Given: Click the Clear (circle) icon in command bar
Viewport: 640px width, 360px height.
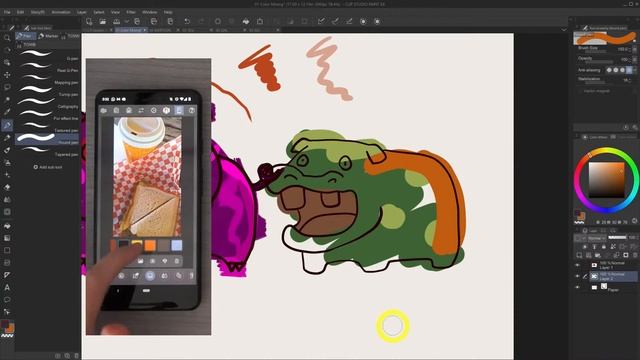Looking at the screenshot, I should coord(218,21).
